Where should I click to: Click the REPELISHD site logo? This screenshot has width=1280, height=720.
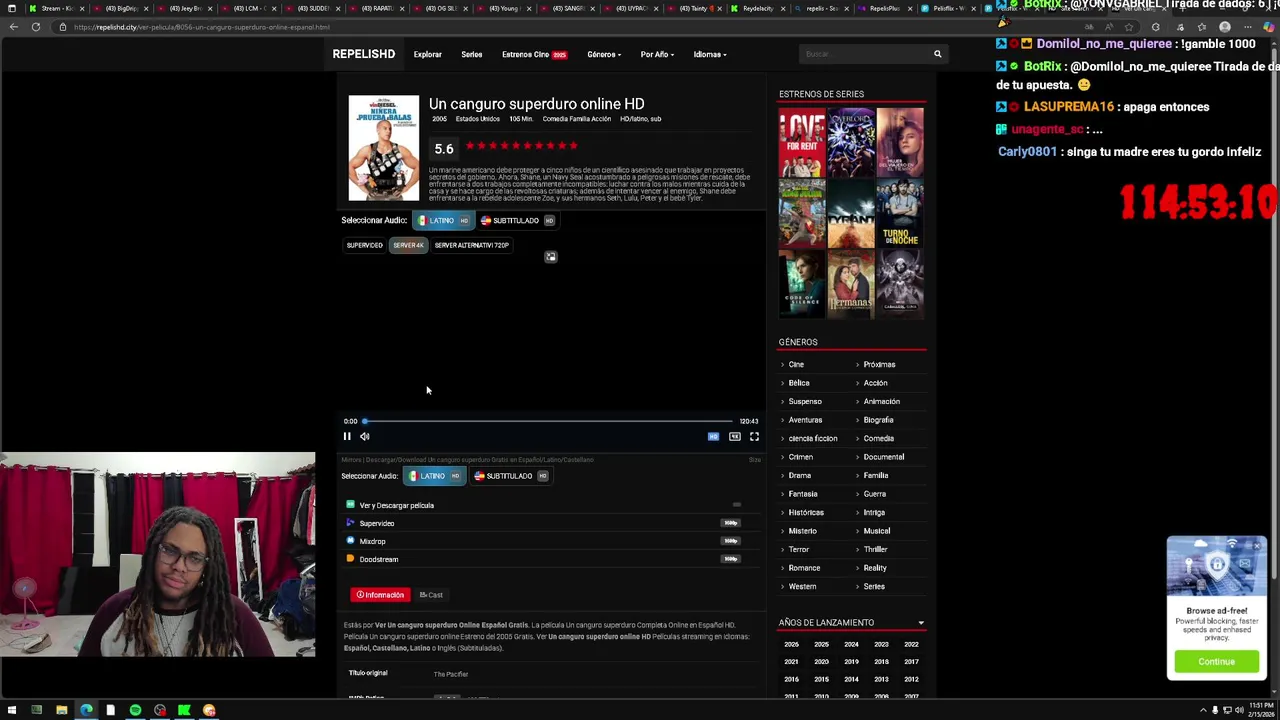pos(364,54)
